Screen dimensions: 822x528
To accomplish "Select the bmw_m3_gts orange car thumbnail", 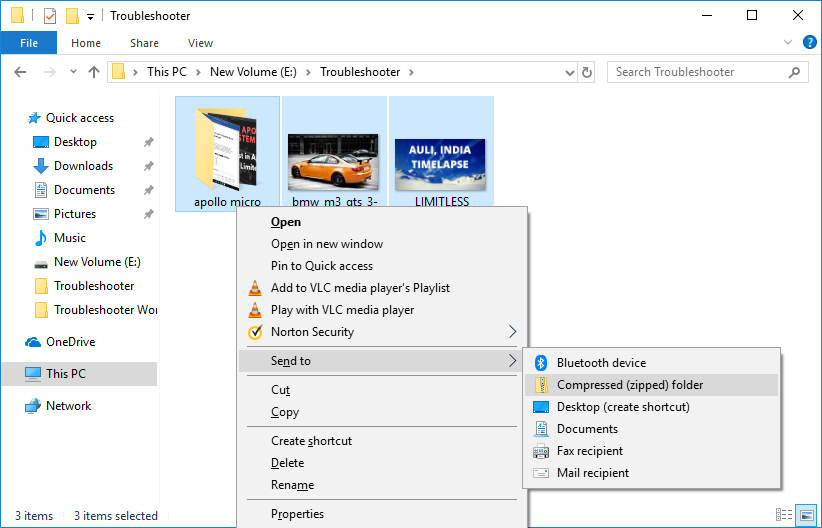I will (335, 161).
